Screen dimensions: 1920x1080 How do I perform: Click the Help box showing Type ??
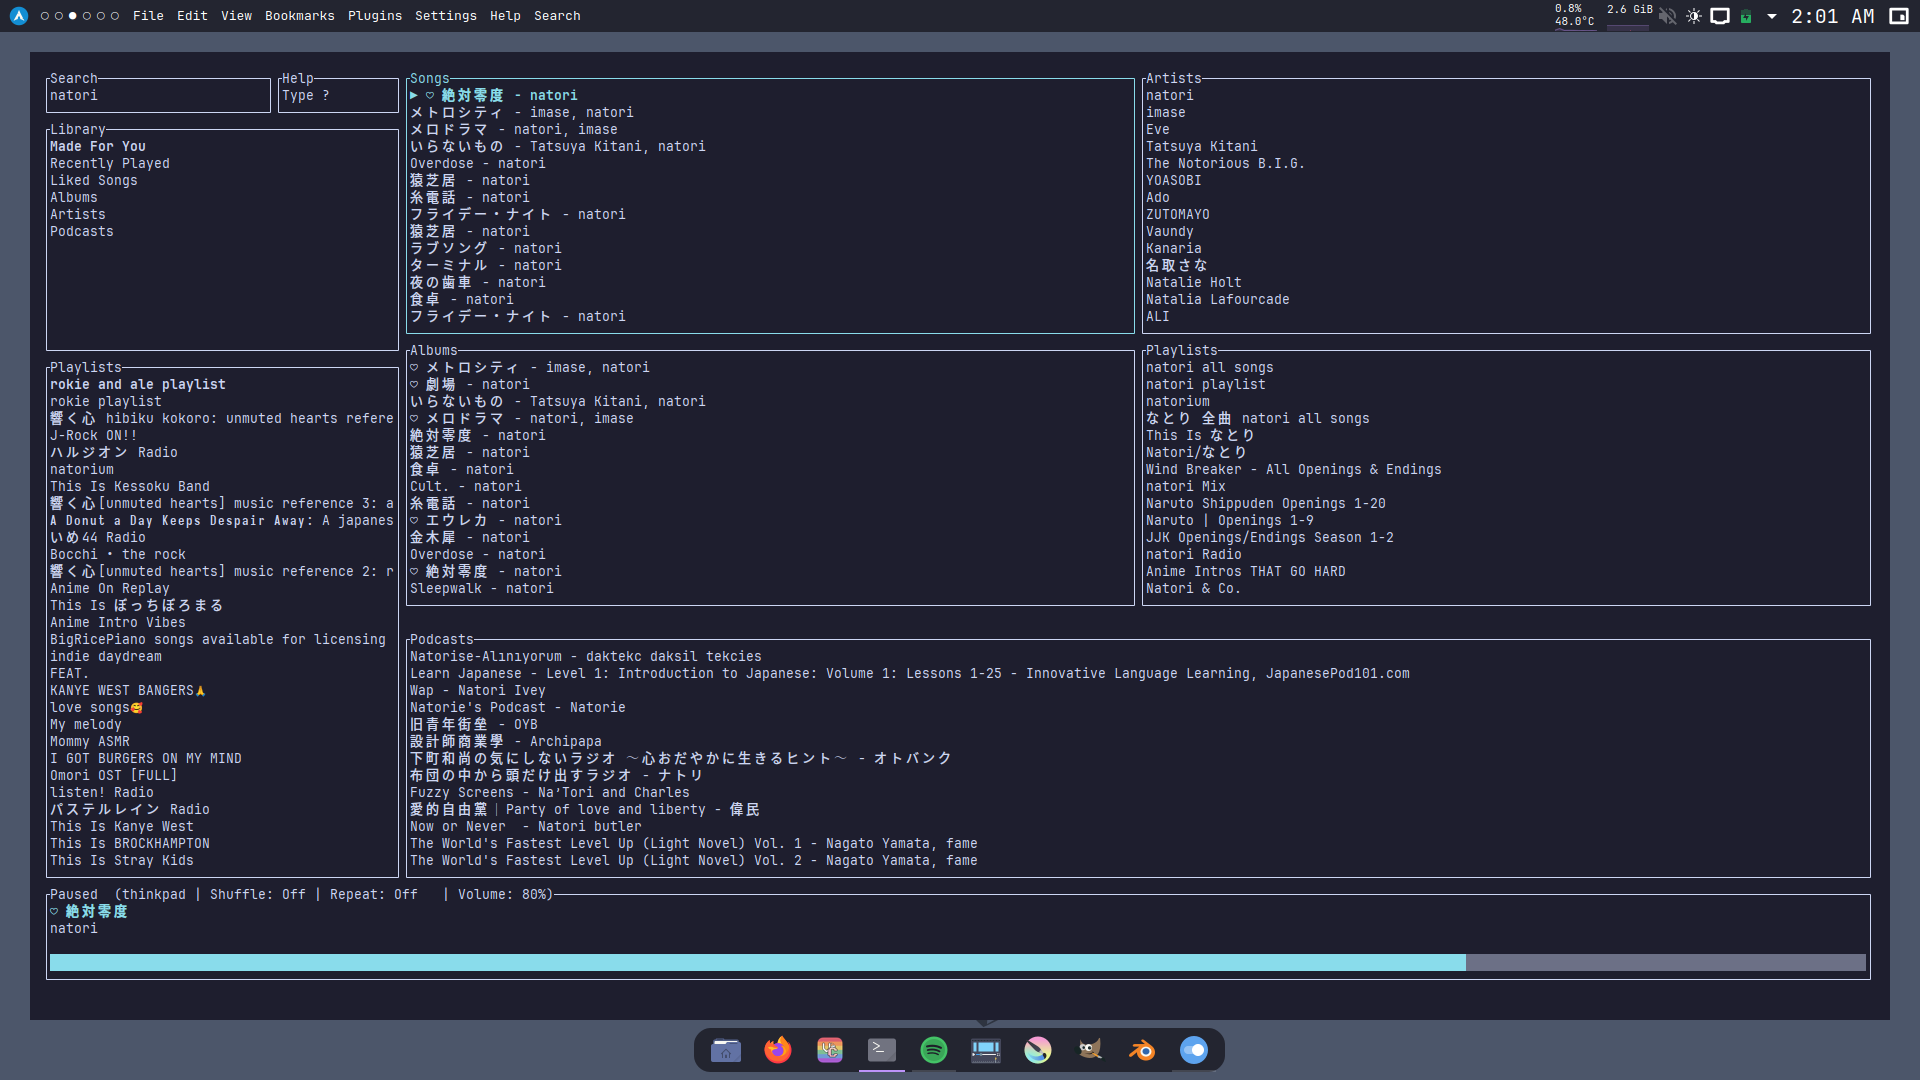[x=338, y=96]
